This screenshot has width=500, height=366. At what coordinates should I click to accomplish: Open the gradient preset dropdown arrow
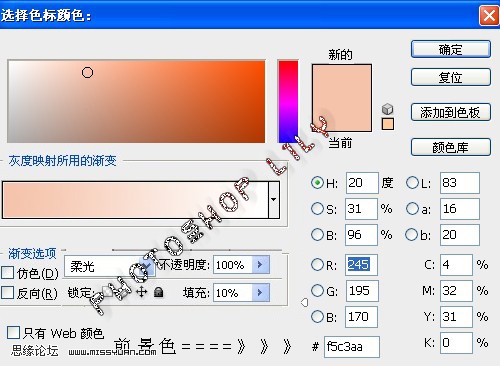(x=274, y=200)
